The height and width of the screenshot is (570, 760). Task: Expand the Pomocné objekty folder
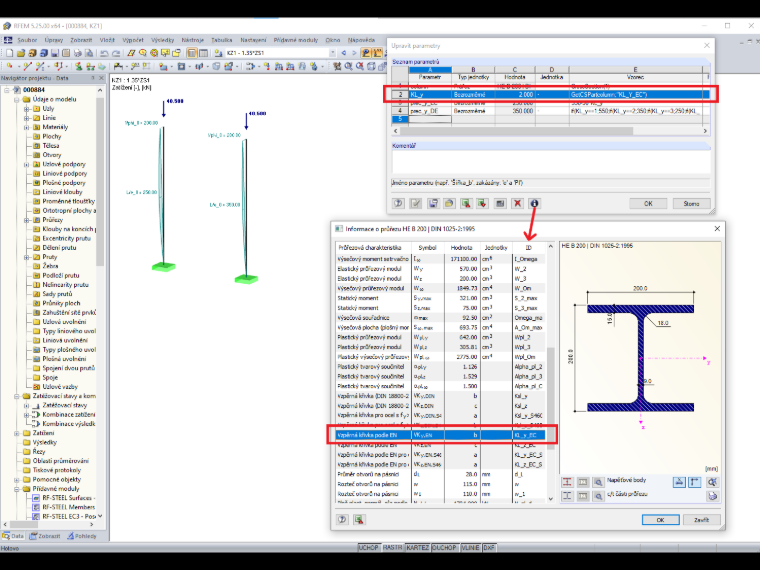click(x=17, y=479)
